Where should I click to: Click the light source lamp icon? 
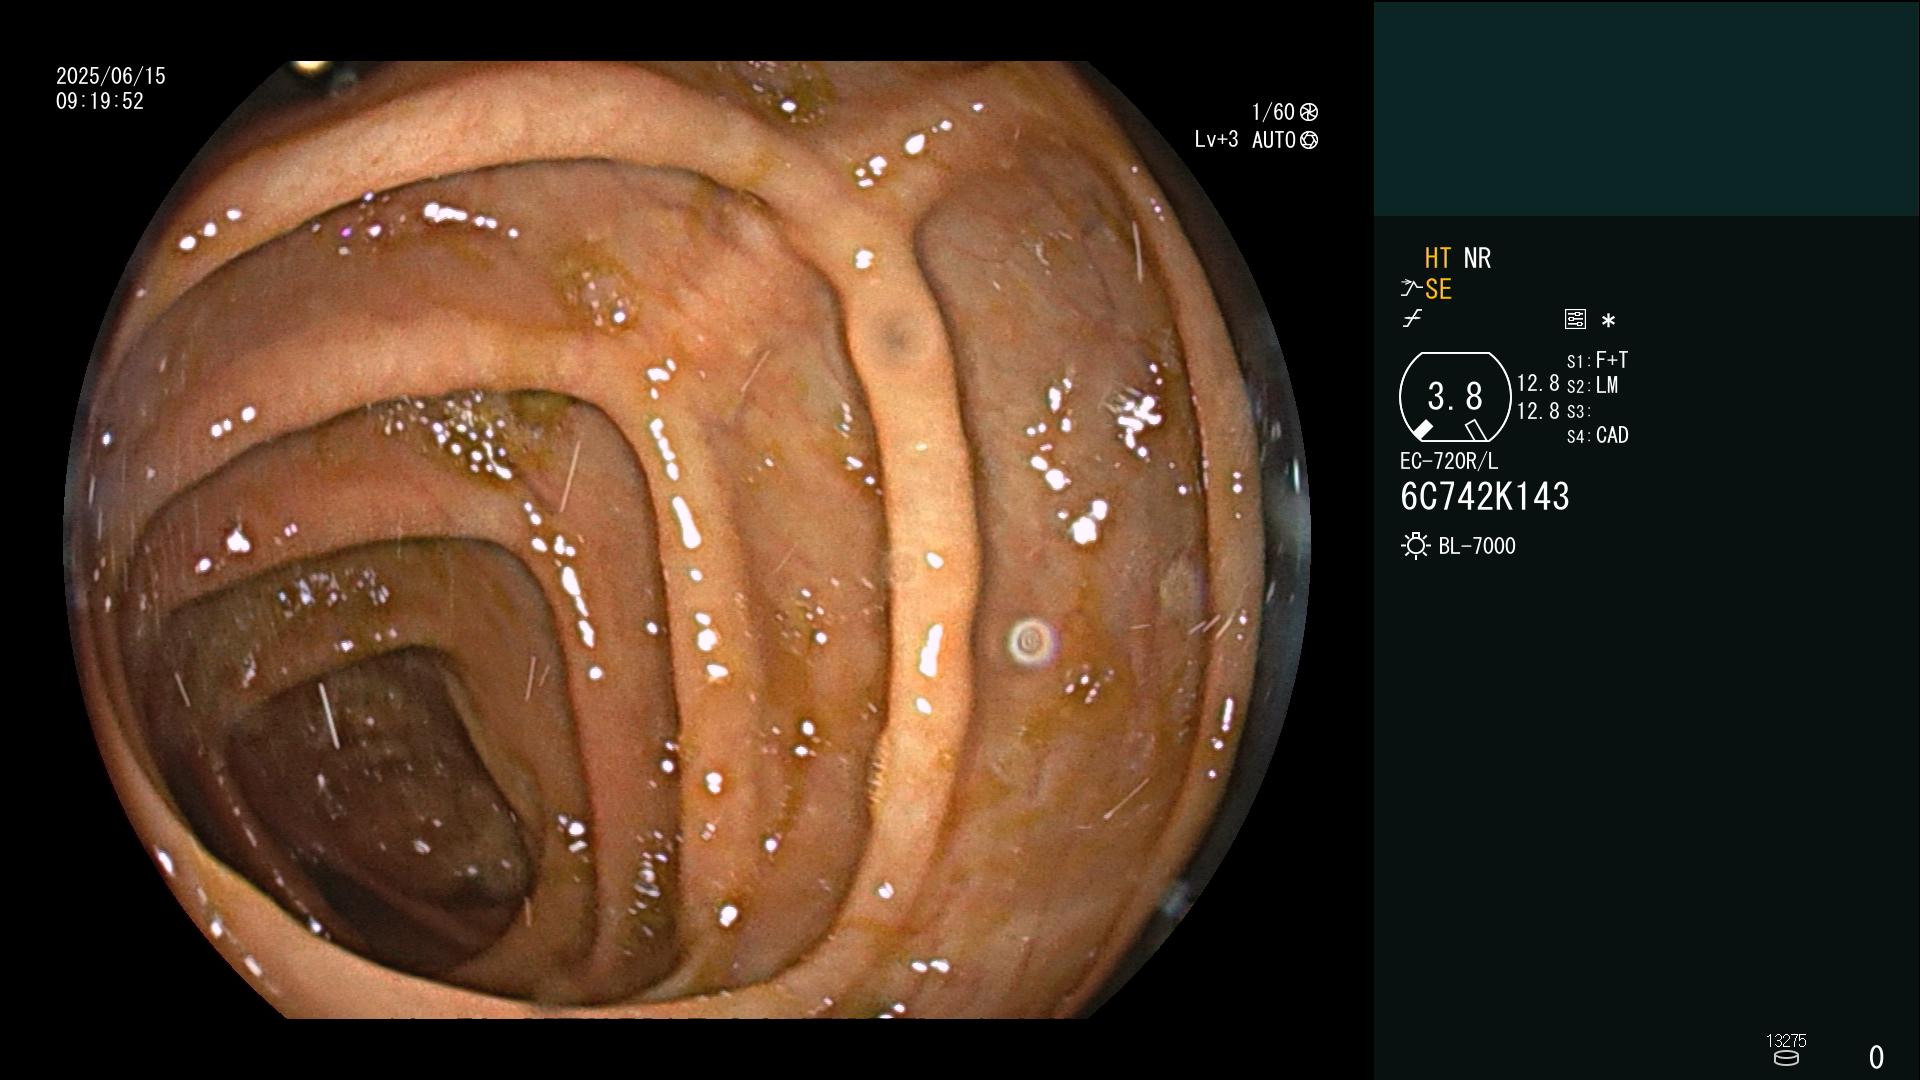point(1416,546)
